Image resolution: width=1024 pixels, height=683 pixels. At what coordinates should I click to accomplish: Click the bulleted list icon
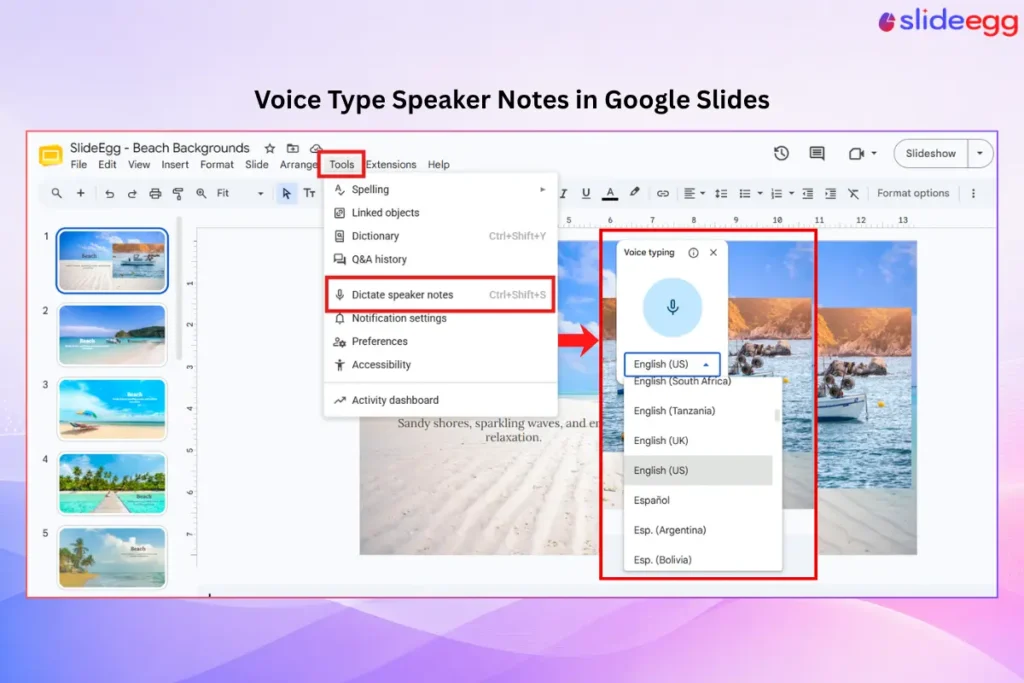click(x=744, y=193)
